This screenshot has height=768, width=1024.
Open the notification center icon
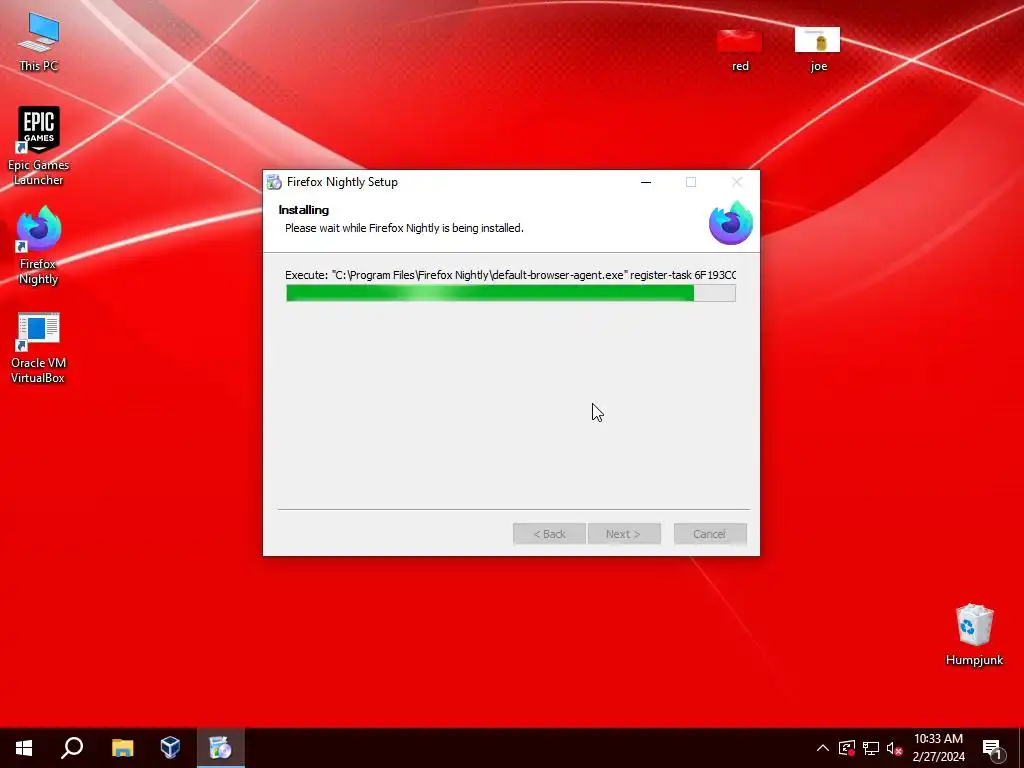(x=991, y=748)
